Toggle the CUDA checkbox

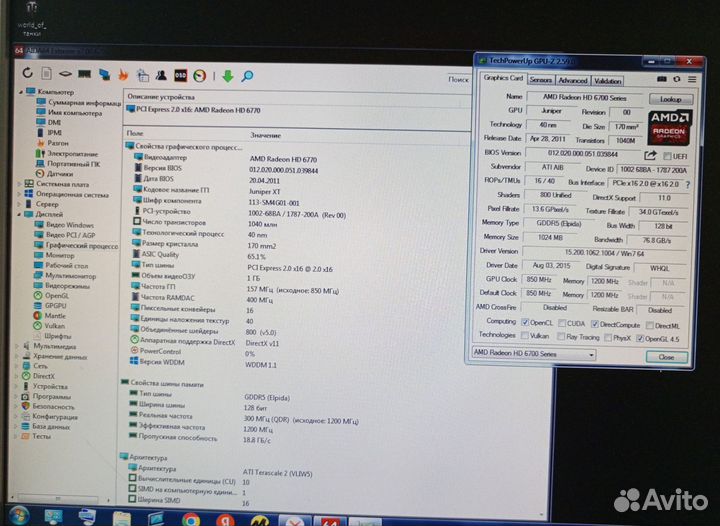(562, 323)
